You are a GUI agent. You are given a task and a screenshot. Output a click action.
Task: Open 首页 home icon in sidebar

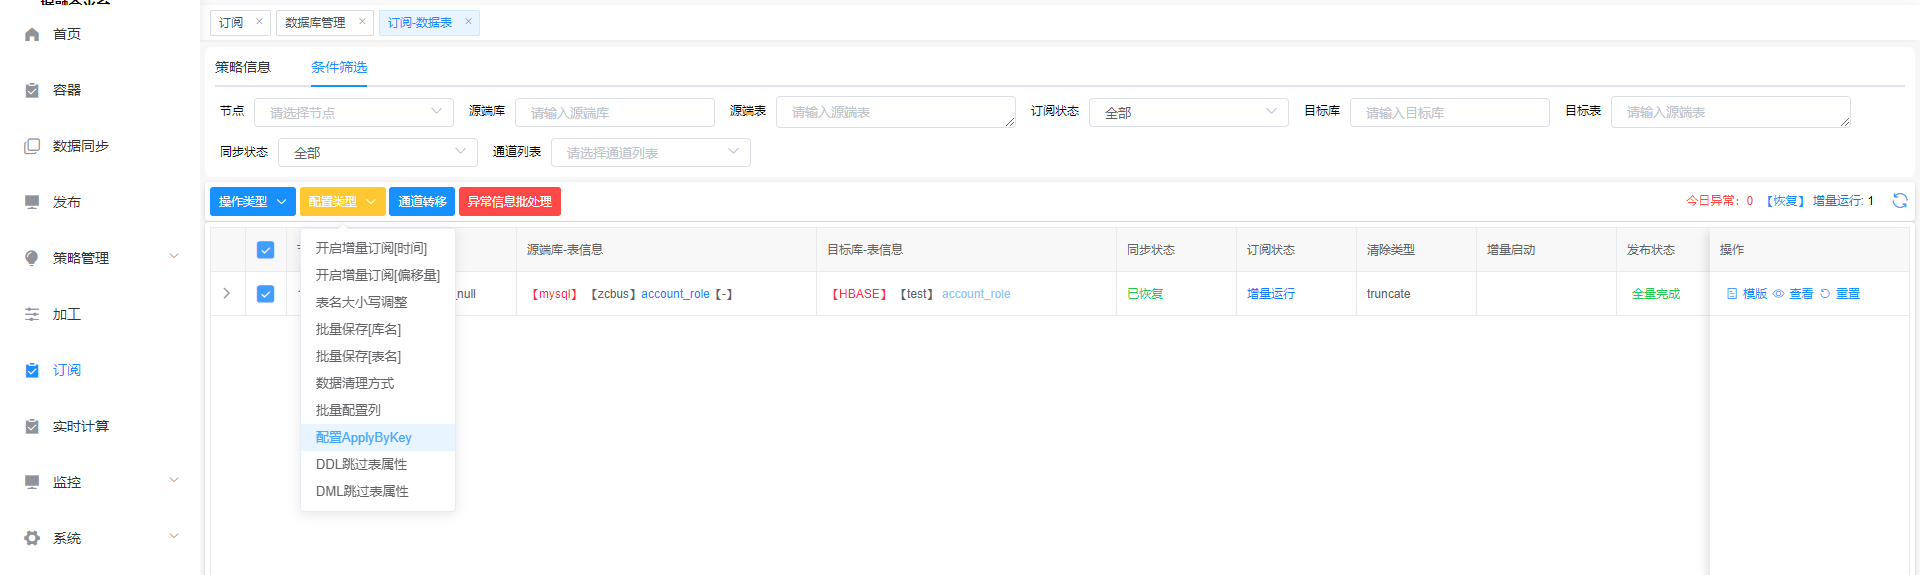(32, 35)
